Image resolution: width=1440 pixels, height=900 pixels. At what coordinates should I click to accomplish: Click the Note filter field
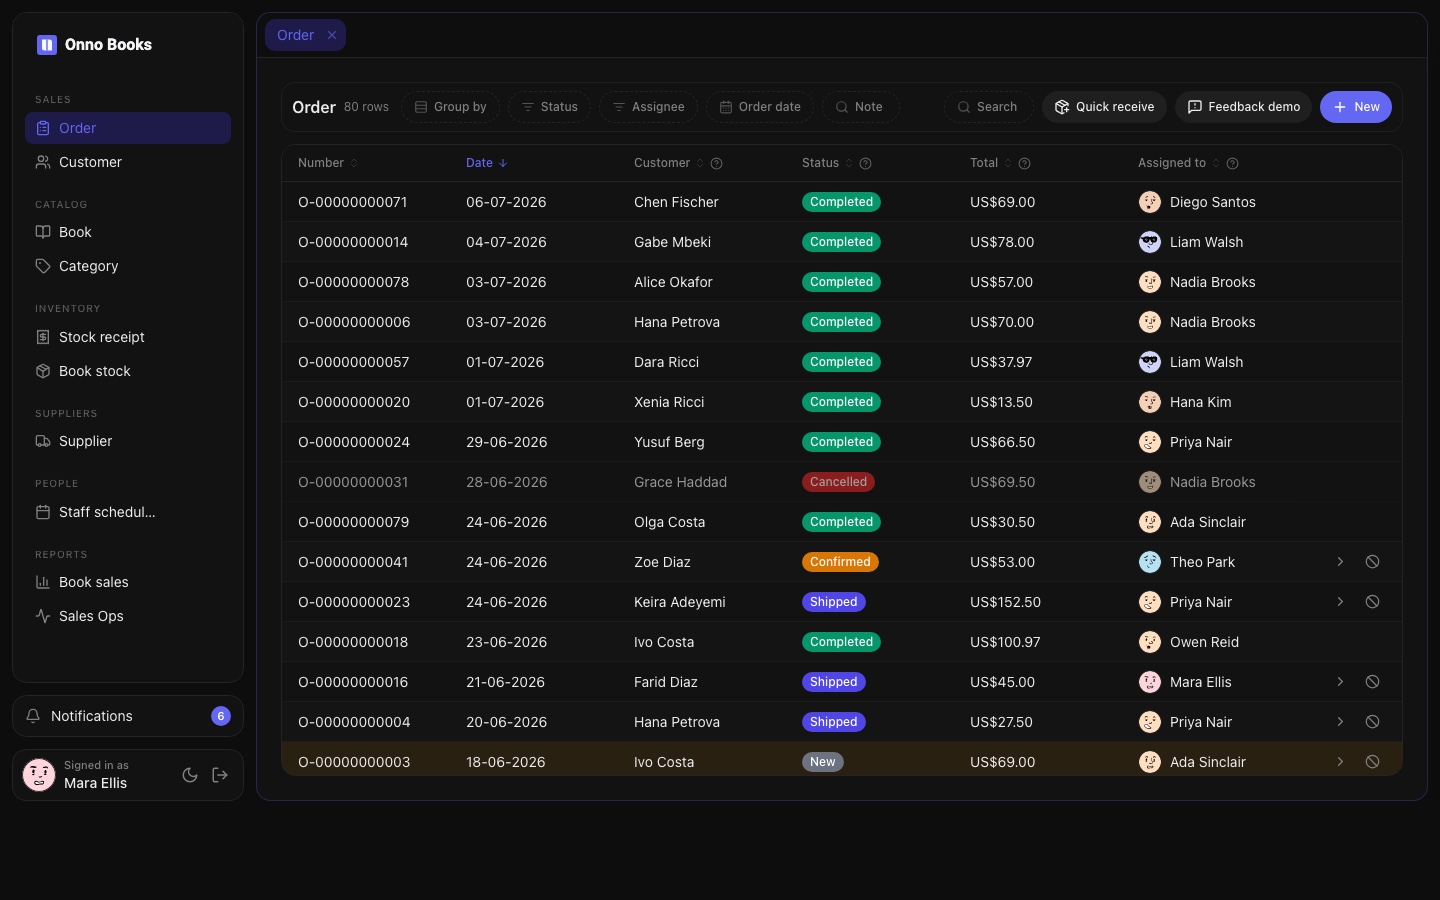tap(861, 107)
